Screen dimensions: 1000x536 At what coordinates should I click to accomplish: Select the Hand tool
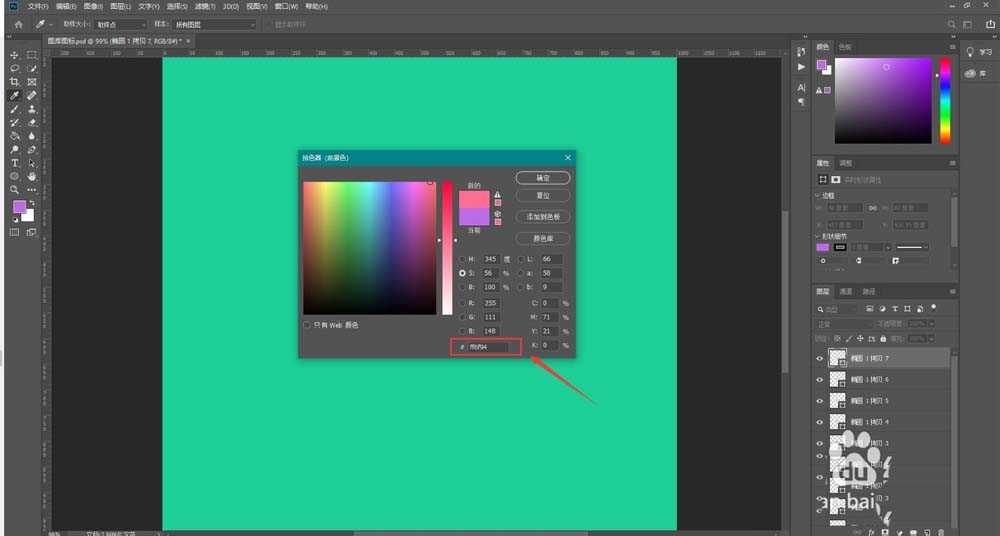click(x=32, y=176)
